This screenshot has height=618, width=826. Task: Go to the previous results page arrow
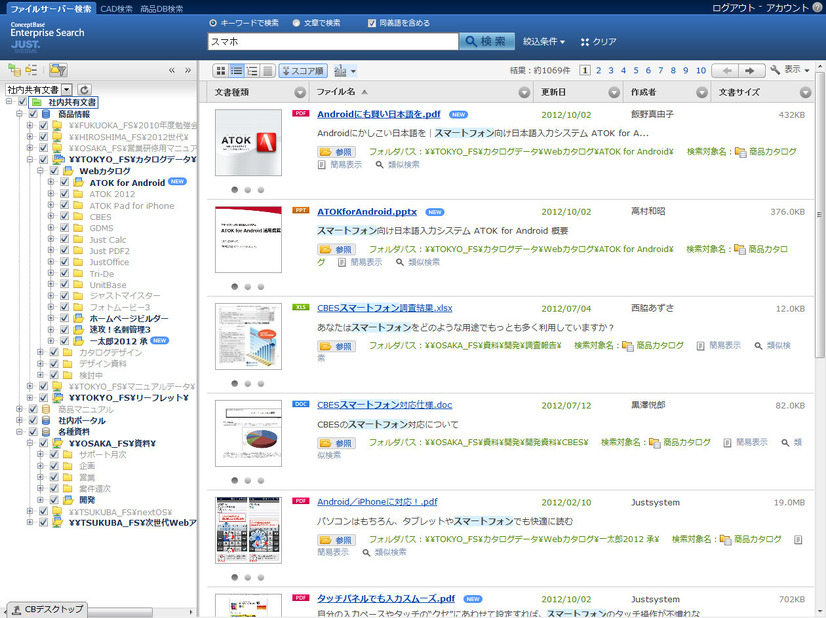pyautogui.click(x=727, y=71)
